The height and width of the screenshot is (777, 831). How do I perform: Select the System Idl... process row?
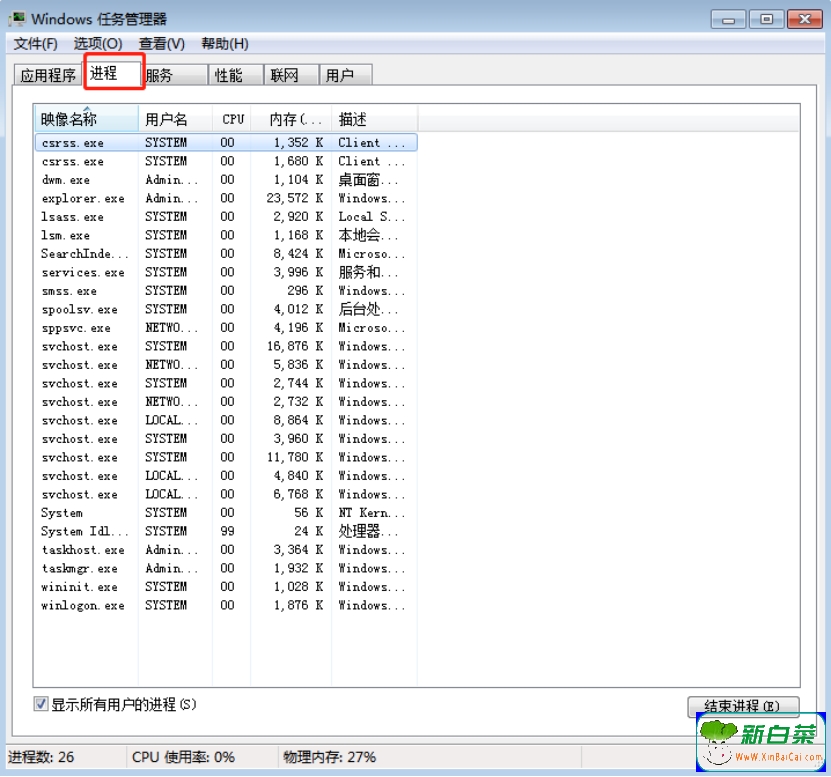click(x=226, y=531)
